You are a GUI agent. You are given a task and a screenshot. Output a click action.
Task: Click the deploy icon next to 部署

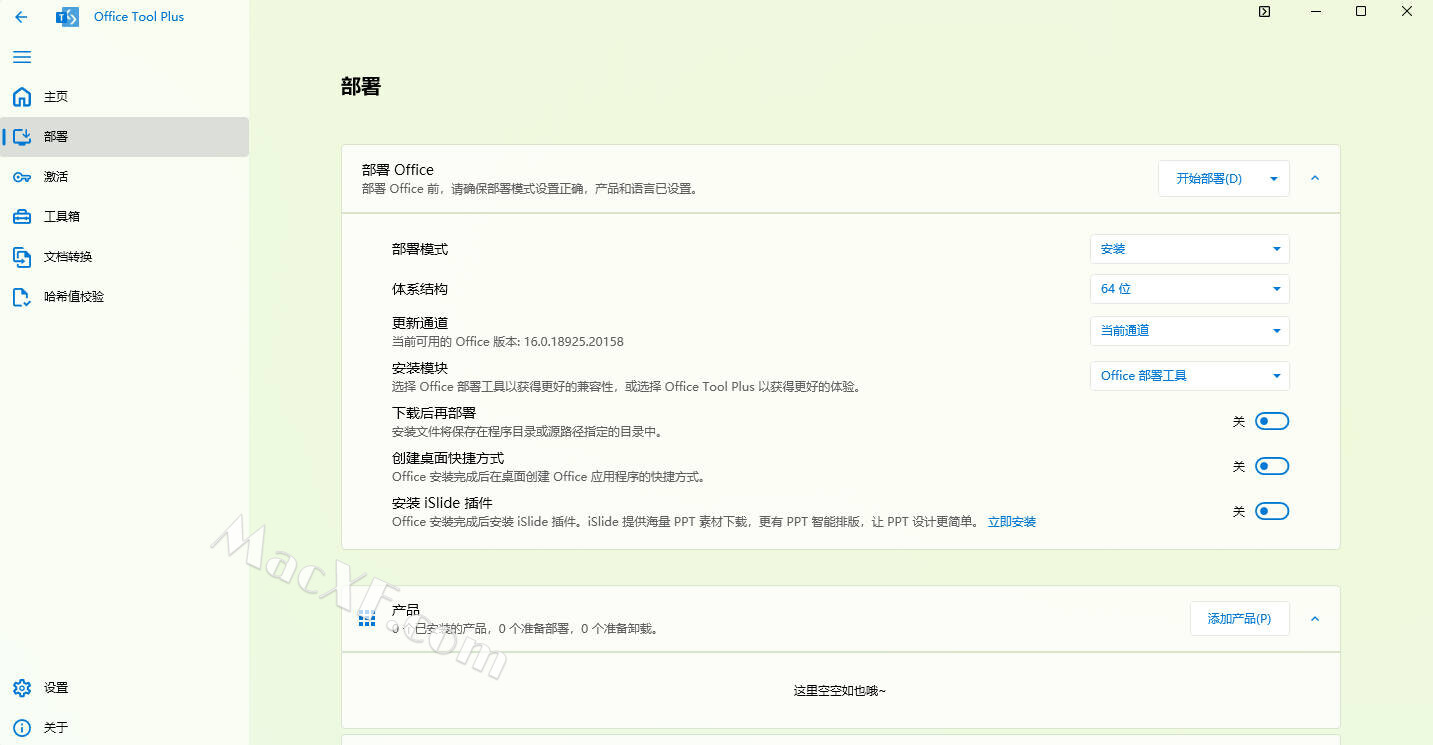click(x=22, y=137)
